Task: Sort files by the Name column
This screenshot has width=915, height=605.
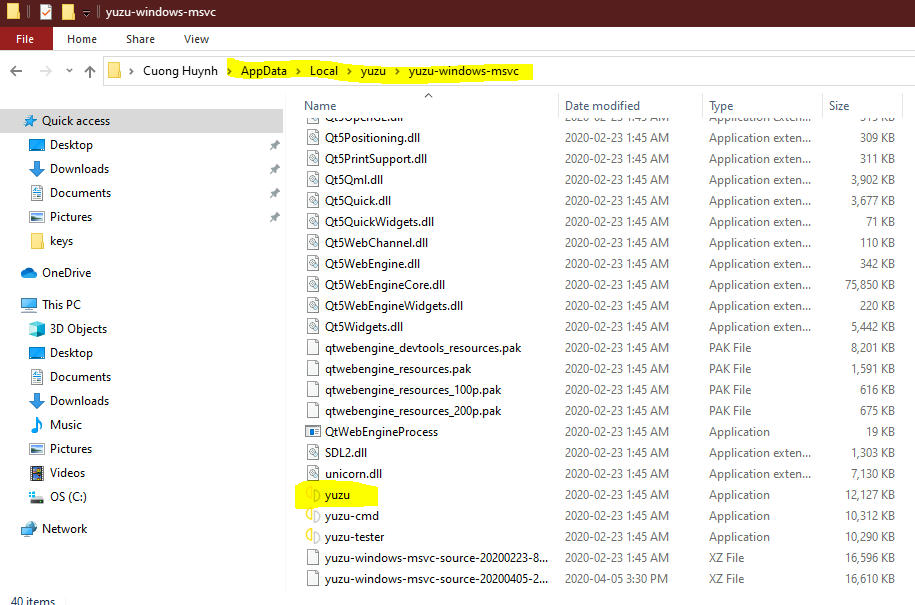Action: click(x=320, y=106)
